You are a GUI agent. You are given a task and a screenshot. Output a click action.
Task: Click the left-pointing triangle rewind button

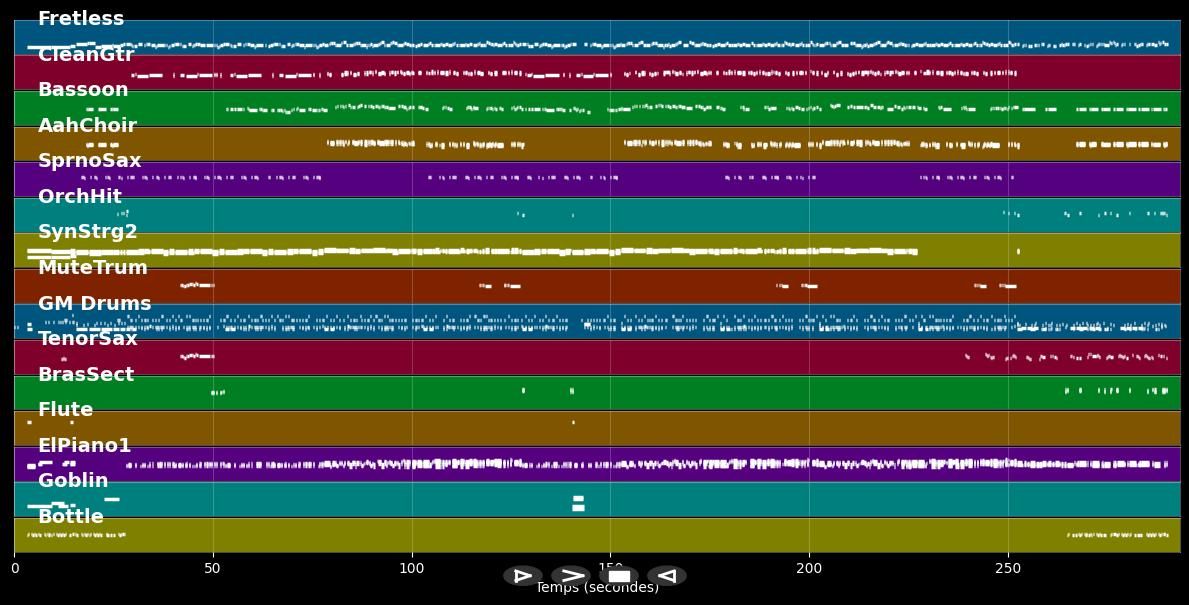666,576
